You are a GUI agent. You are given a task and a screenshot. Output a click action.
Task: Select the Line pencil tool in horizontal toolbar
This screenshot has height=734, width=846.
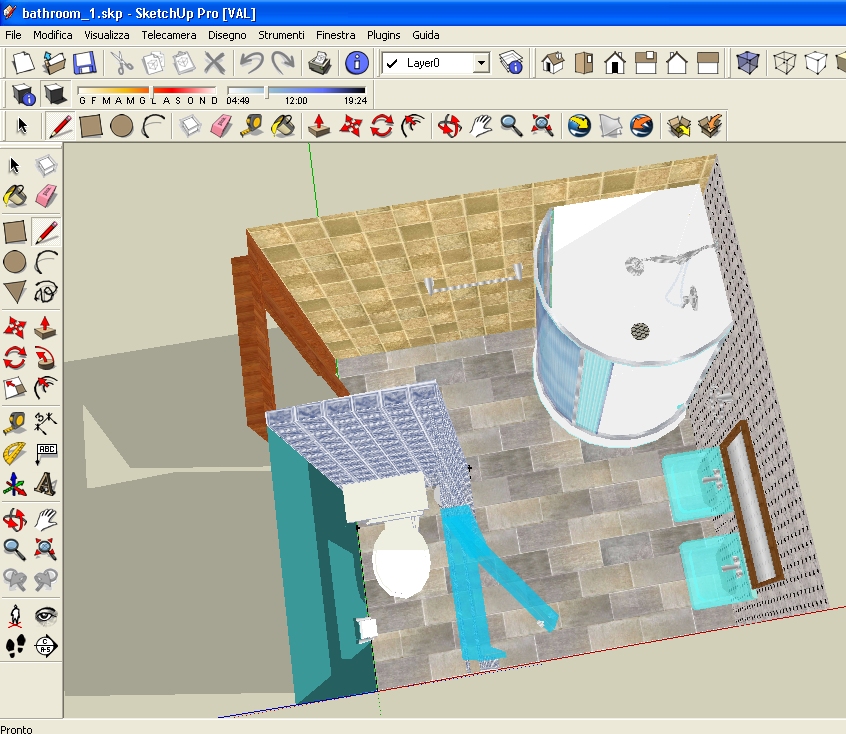(59, 126)
